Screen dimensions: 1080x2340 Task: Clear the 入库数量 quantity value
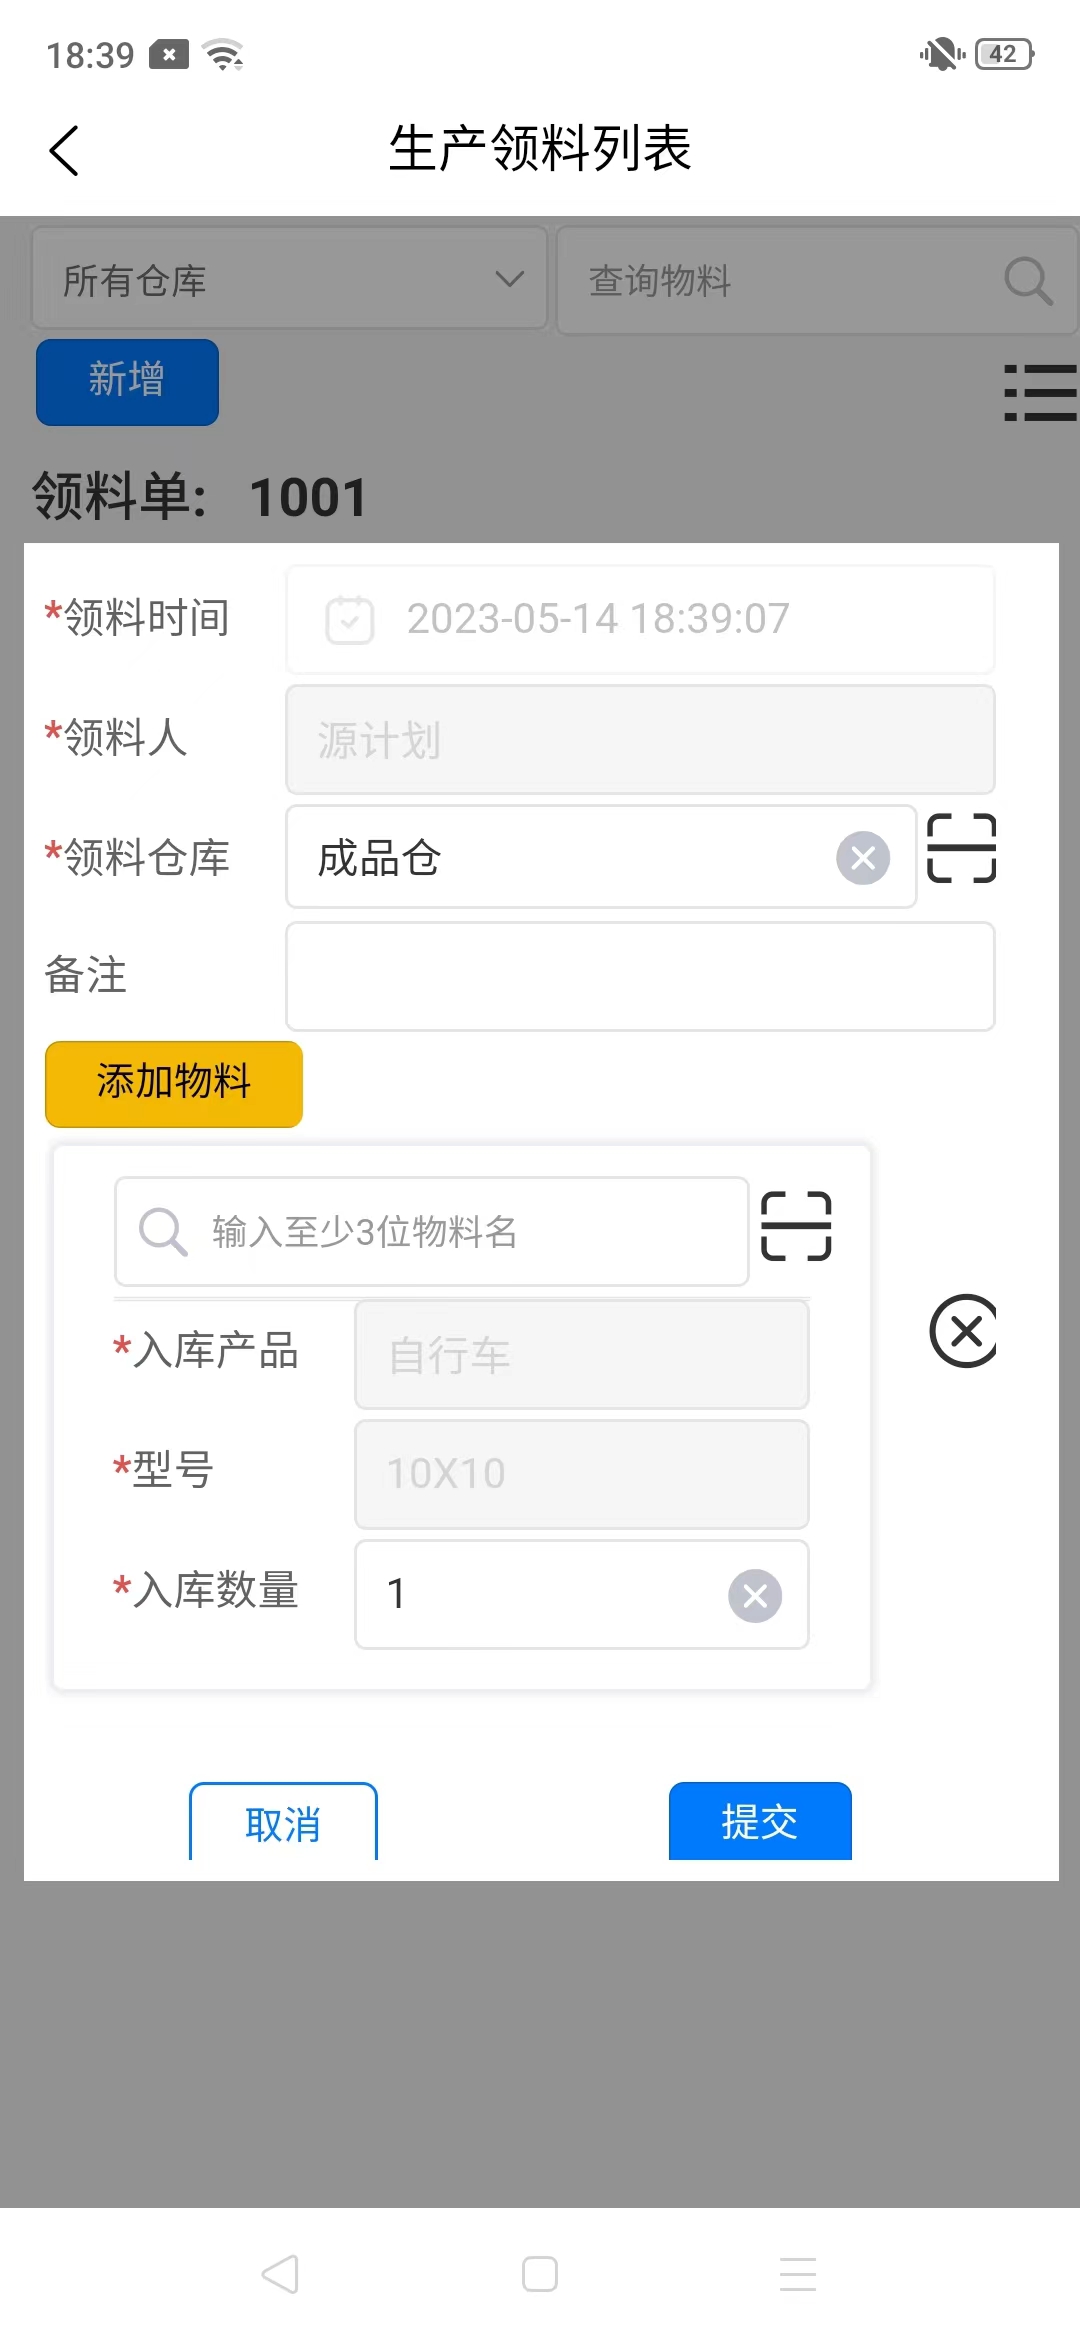click(755, 1595)
